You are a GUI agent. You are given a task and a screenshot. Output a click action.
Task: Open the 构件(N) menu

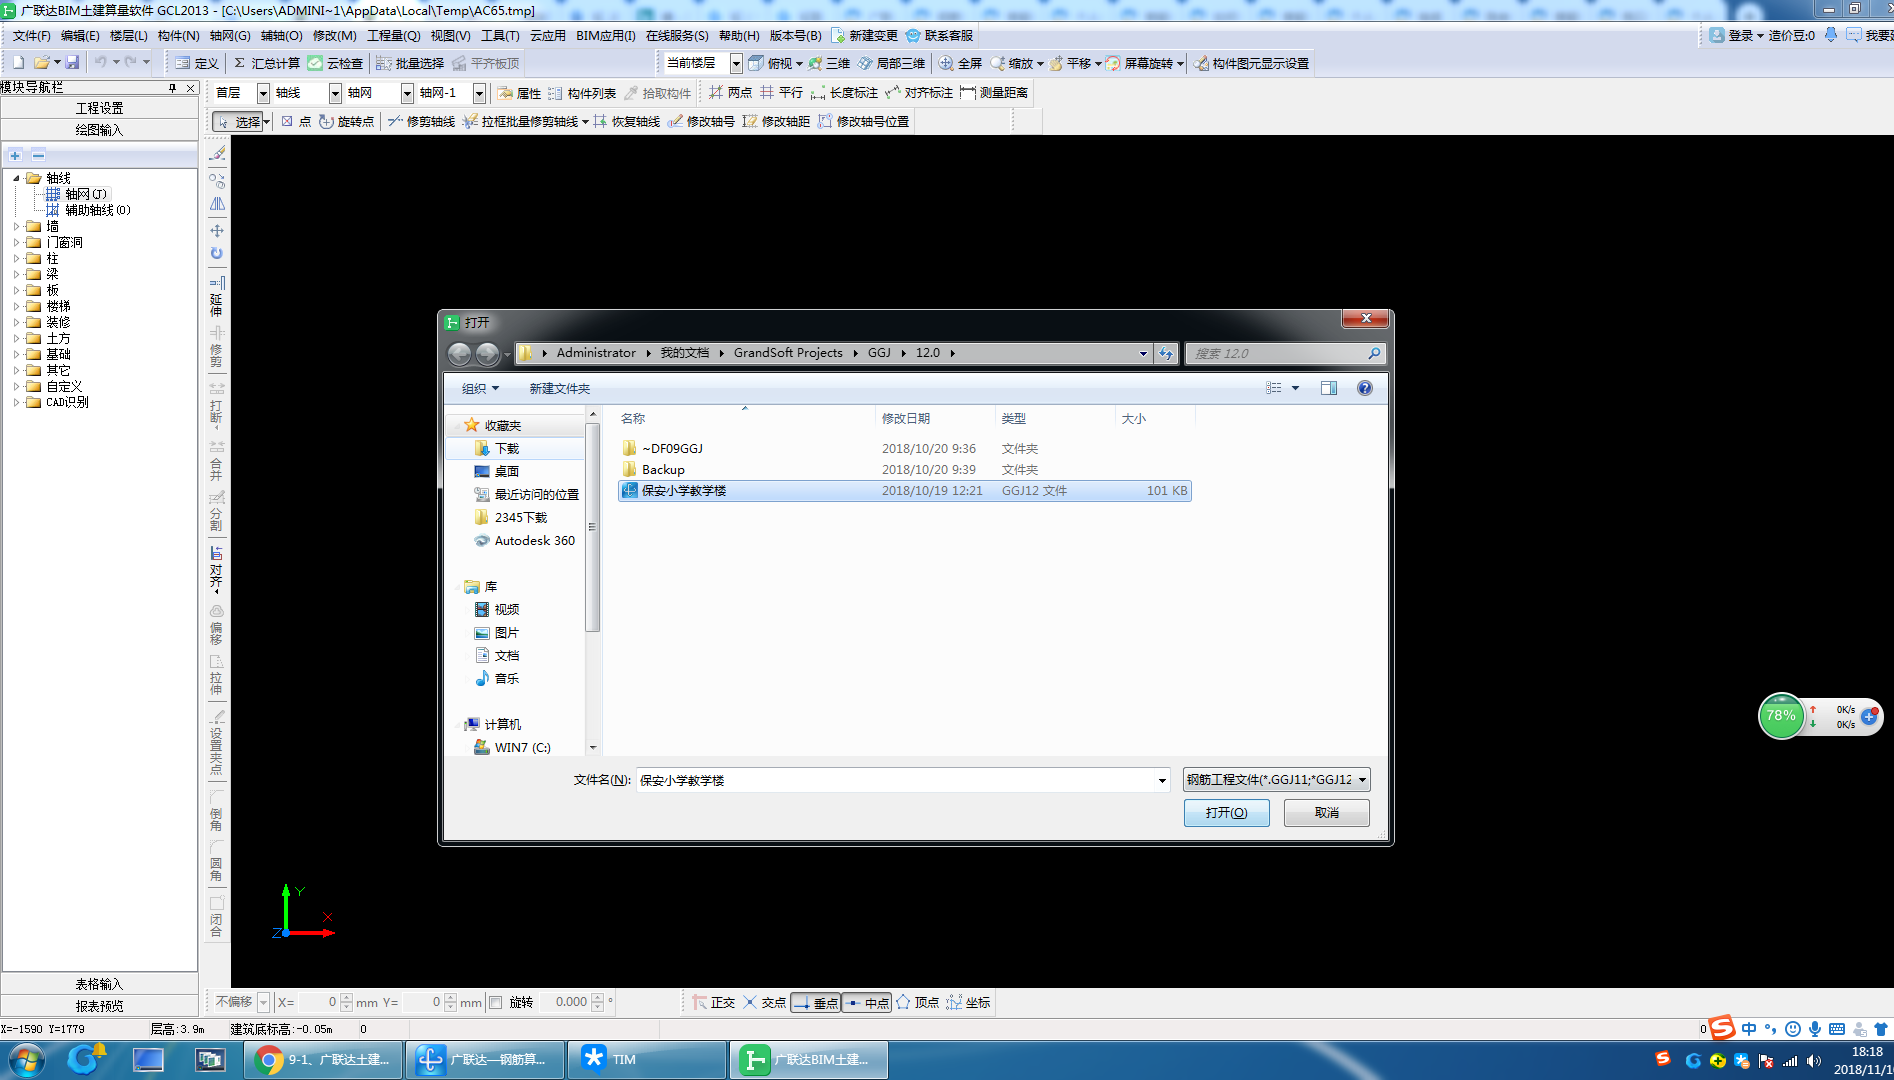click(x=178, y=35)
